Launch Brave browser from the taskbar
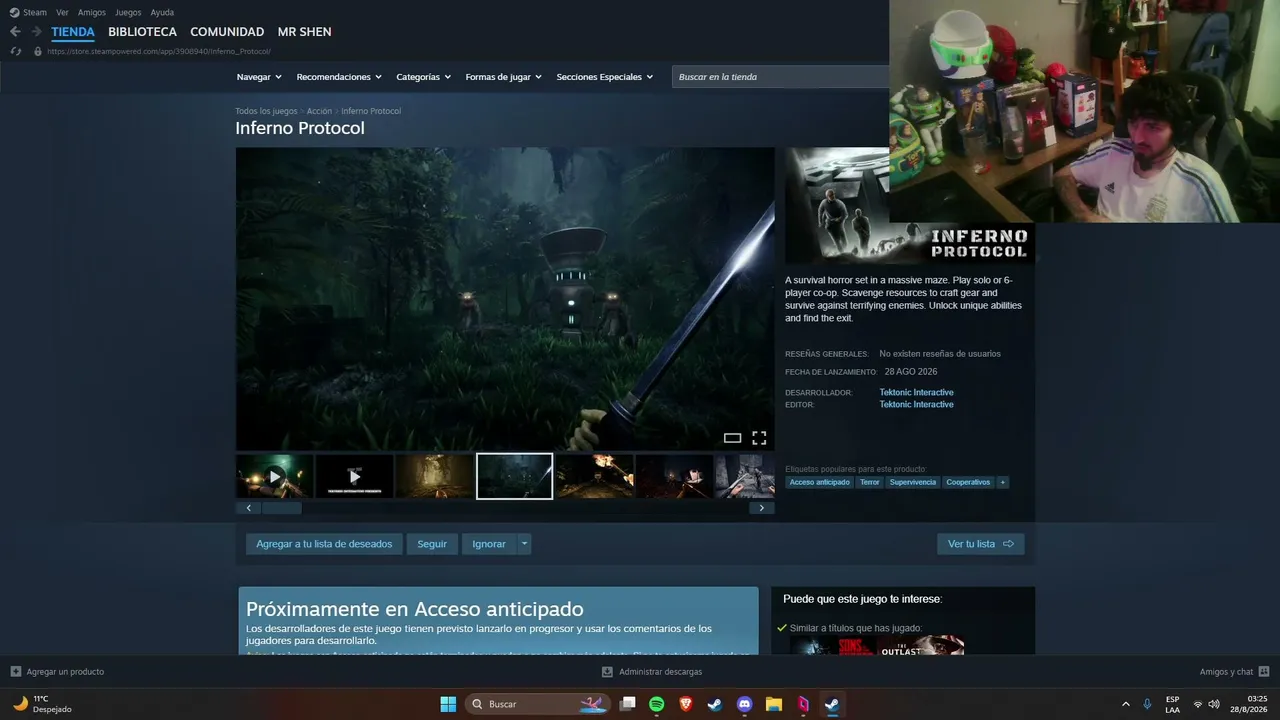1280x720 pixels. pyautogui.click(x=686, y=704)
